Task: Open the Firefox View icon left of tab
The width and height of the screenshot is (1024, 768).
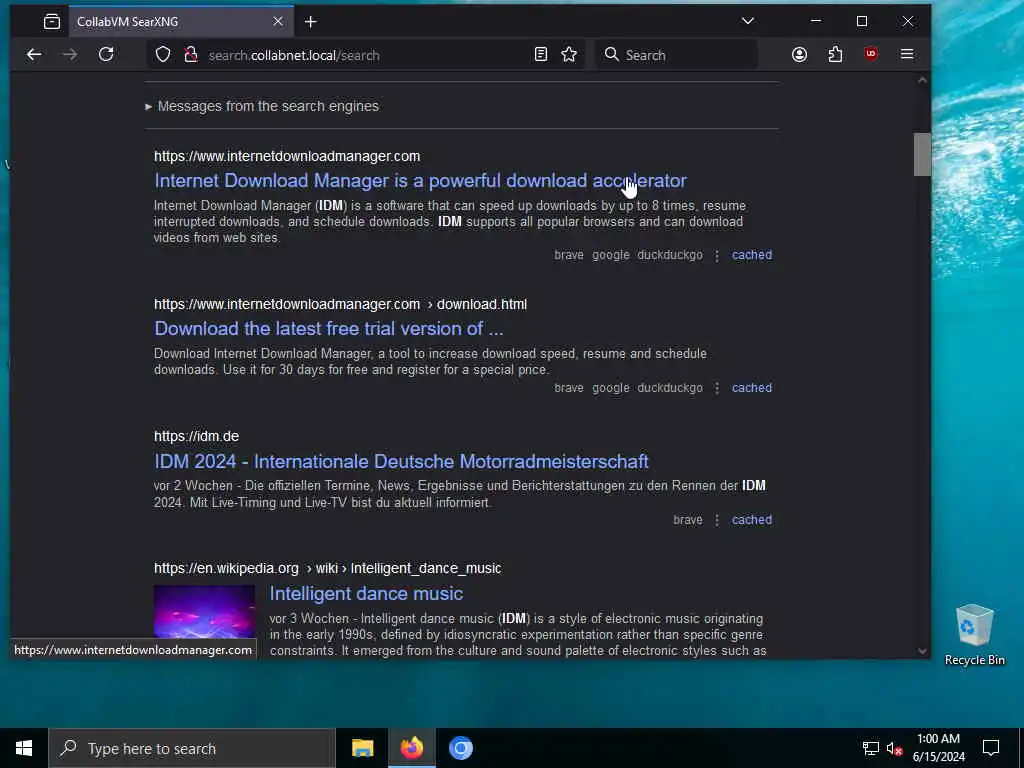Action: pyautogui.click(x=52, y=22)
